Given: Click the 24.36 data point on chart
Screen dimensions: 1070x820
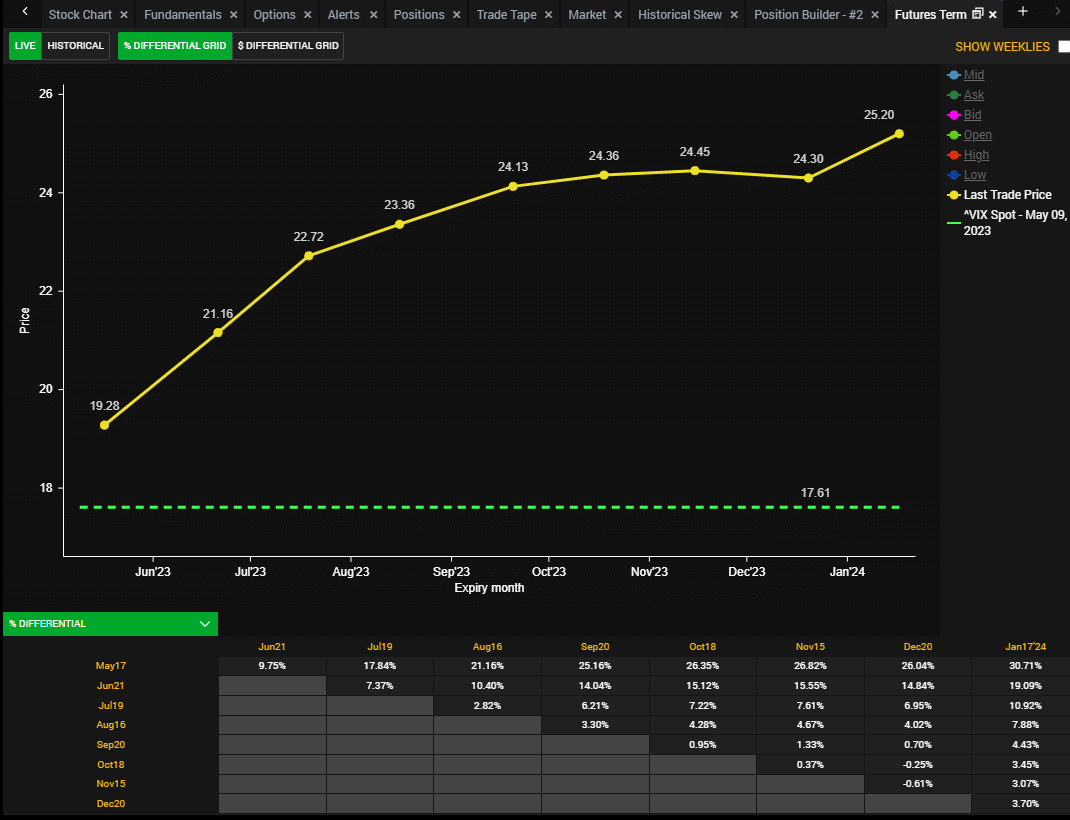Looking at the screenshot, I should [x=604, y=175].
